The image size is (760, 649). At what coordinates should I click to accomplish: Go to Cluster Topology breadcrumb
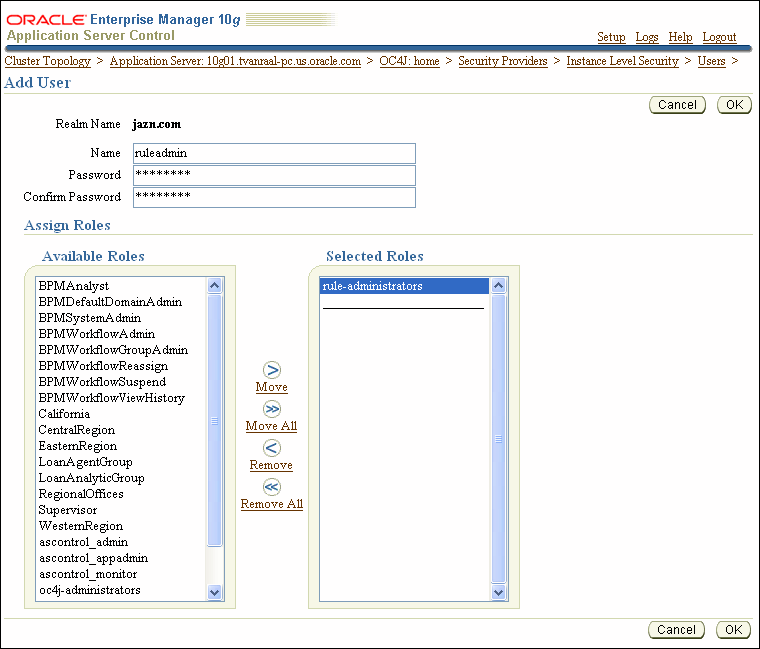point(48,61)
